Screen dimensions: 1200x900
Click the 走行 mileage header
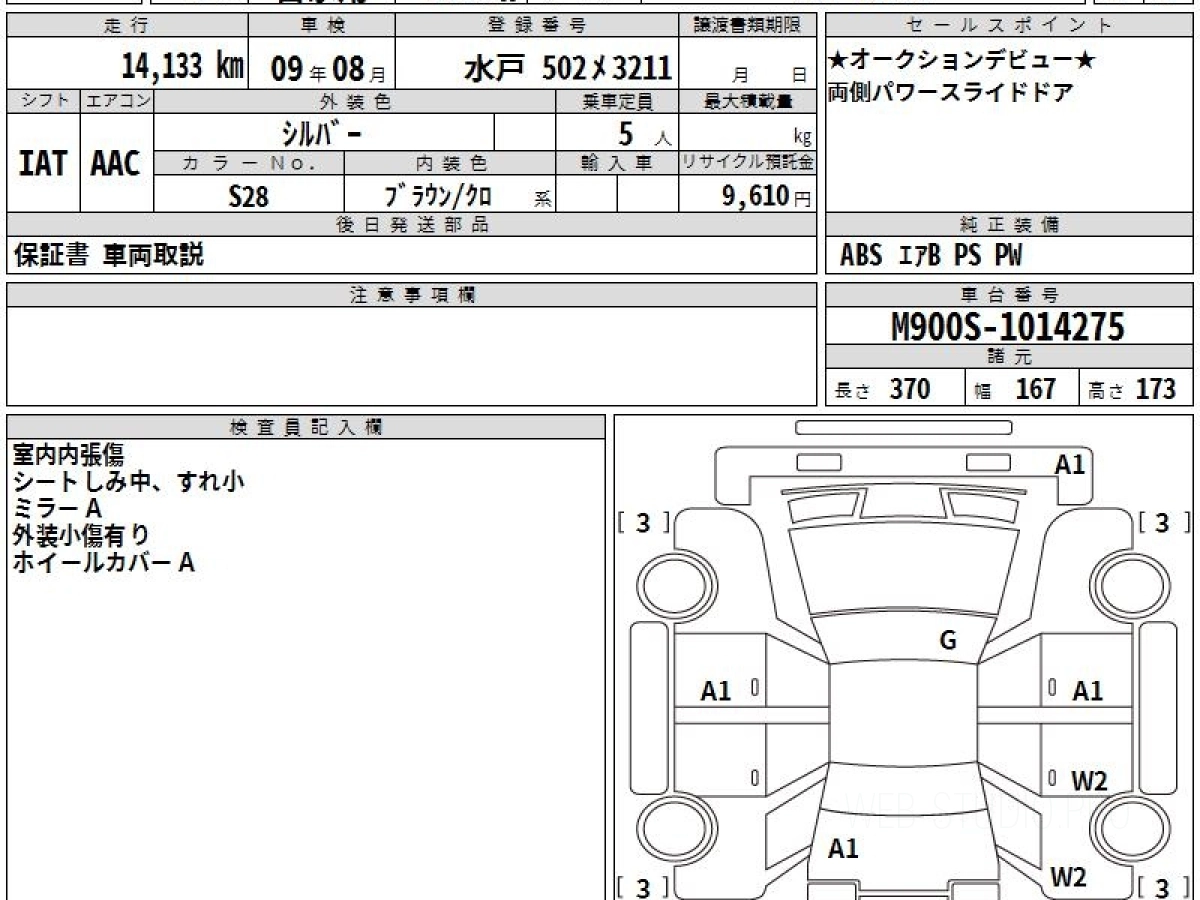click(x=125, y=26)
